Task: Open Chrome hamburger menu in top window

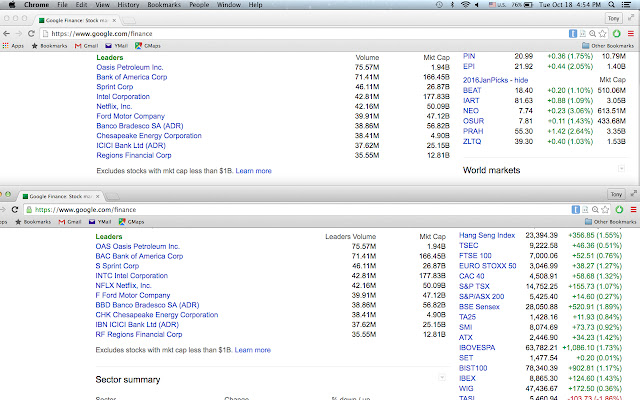Action: [631, 33]
